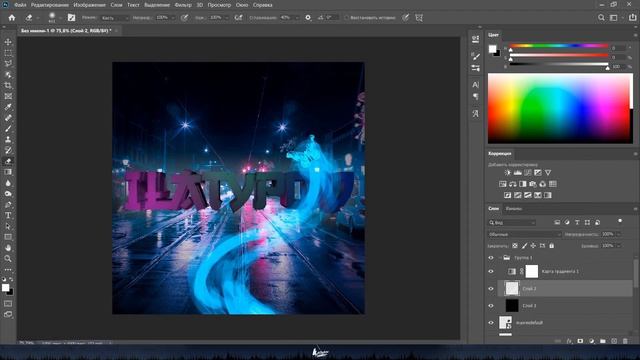Open the brush preset picker

click(x=55, y=18)
